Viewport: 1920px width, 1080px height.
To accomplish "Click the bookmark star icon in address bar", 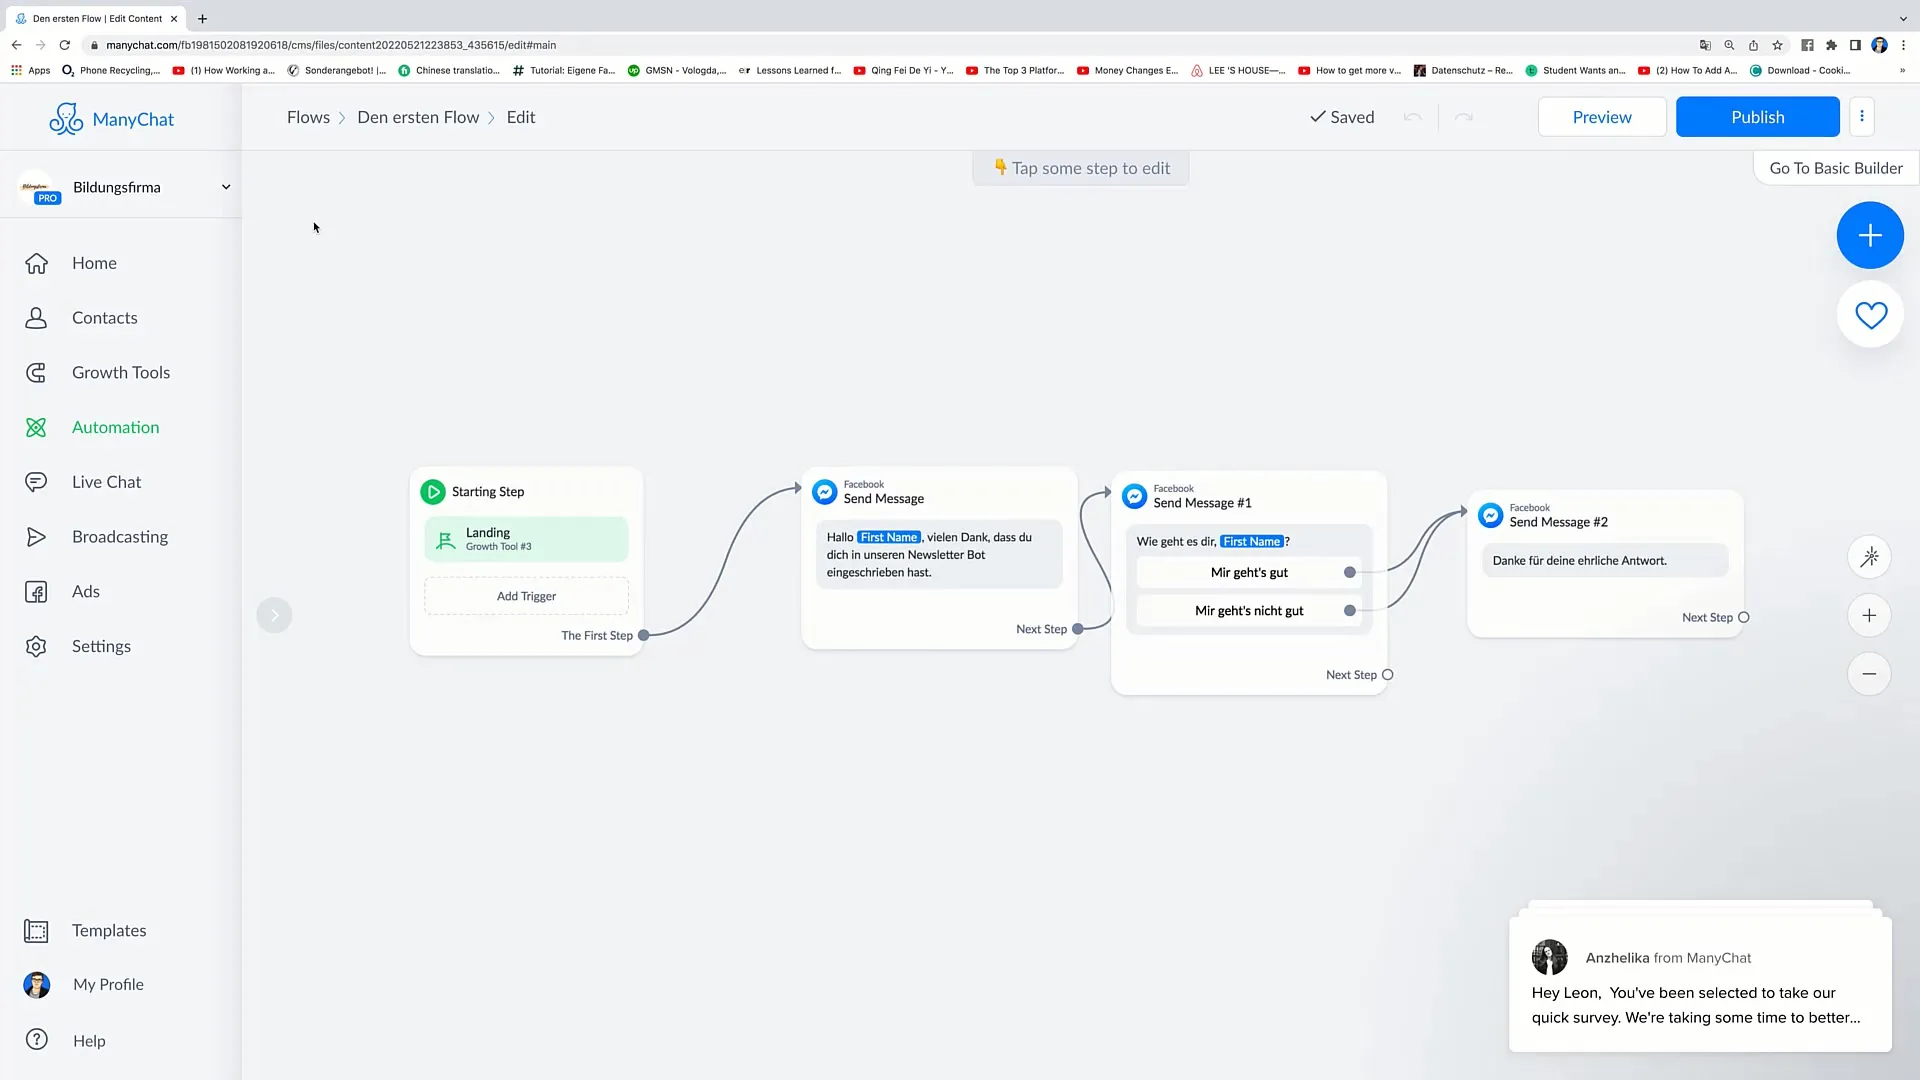I will 1777,45.
